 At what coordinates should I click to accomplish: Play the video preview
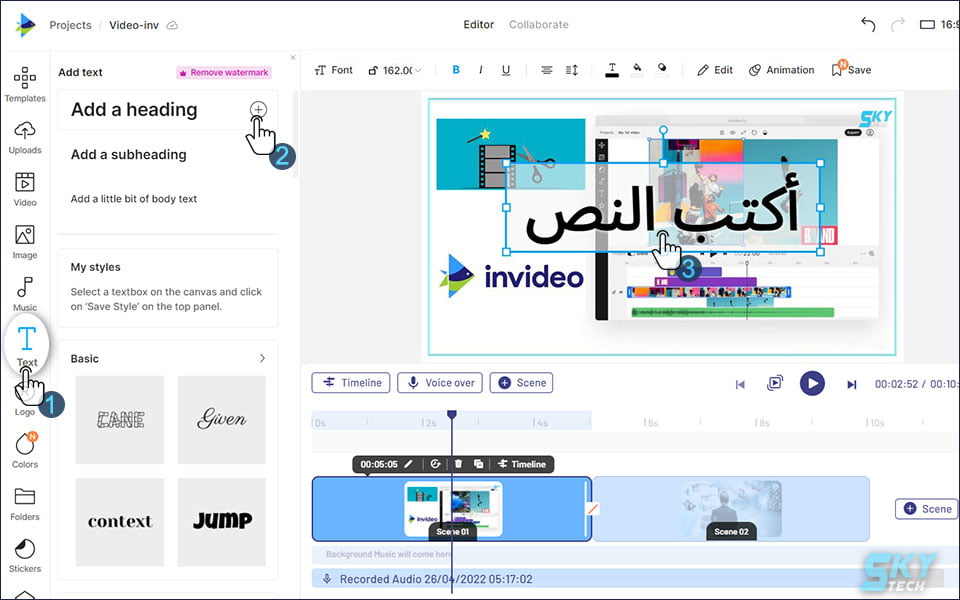[x=812, y=383]
